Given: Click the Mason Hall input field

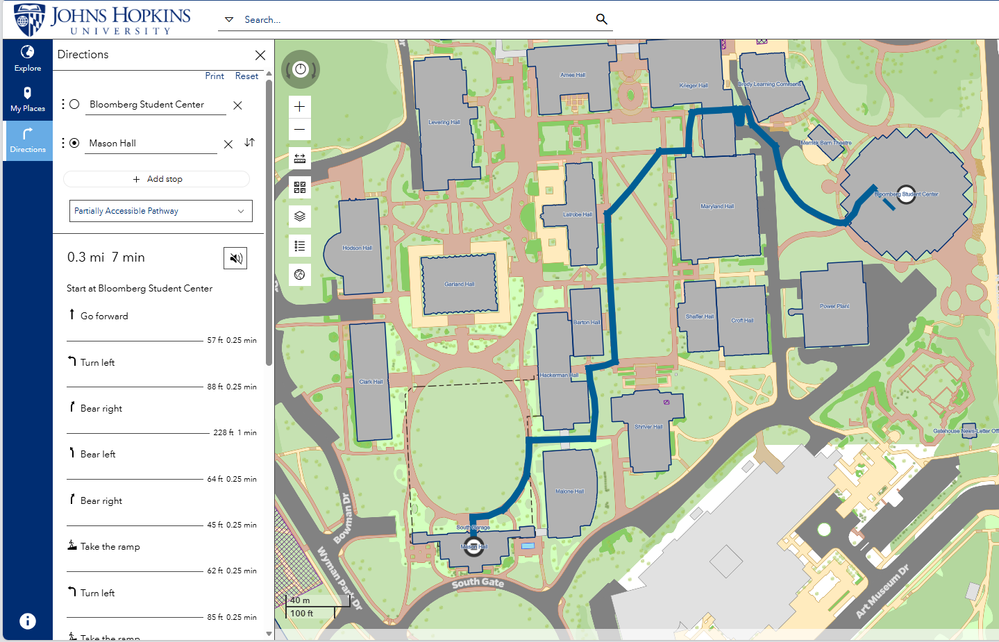Looking at the screenshot, I should click(x=151, y=143).
